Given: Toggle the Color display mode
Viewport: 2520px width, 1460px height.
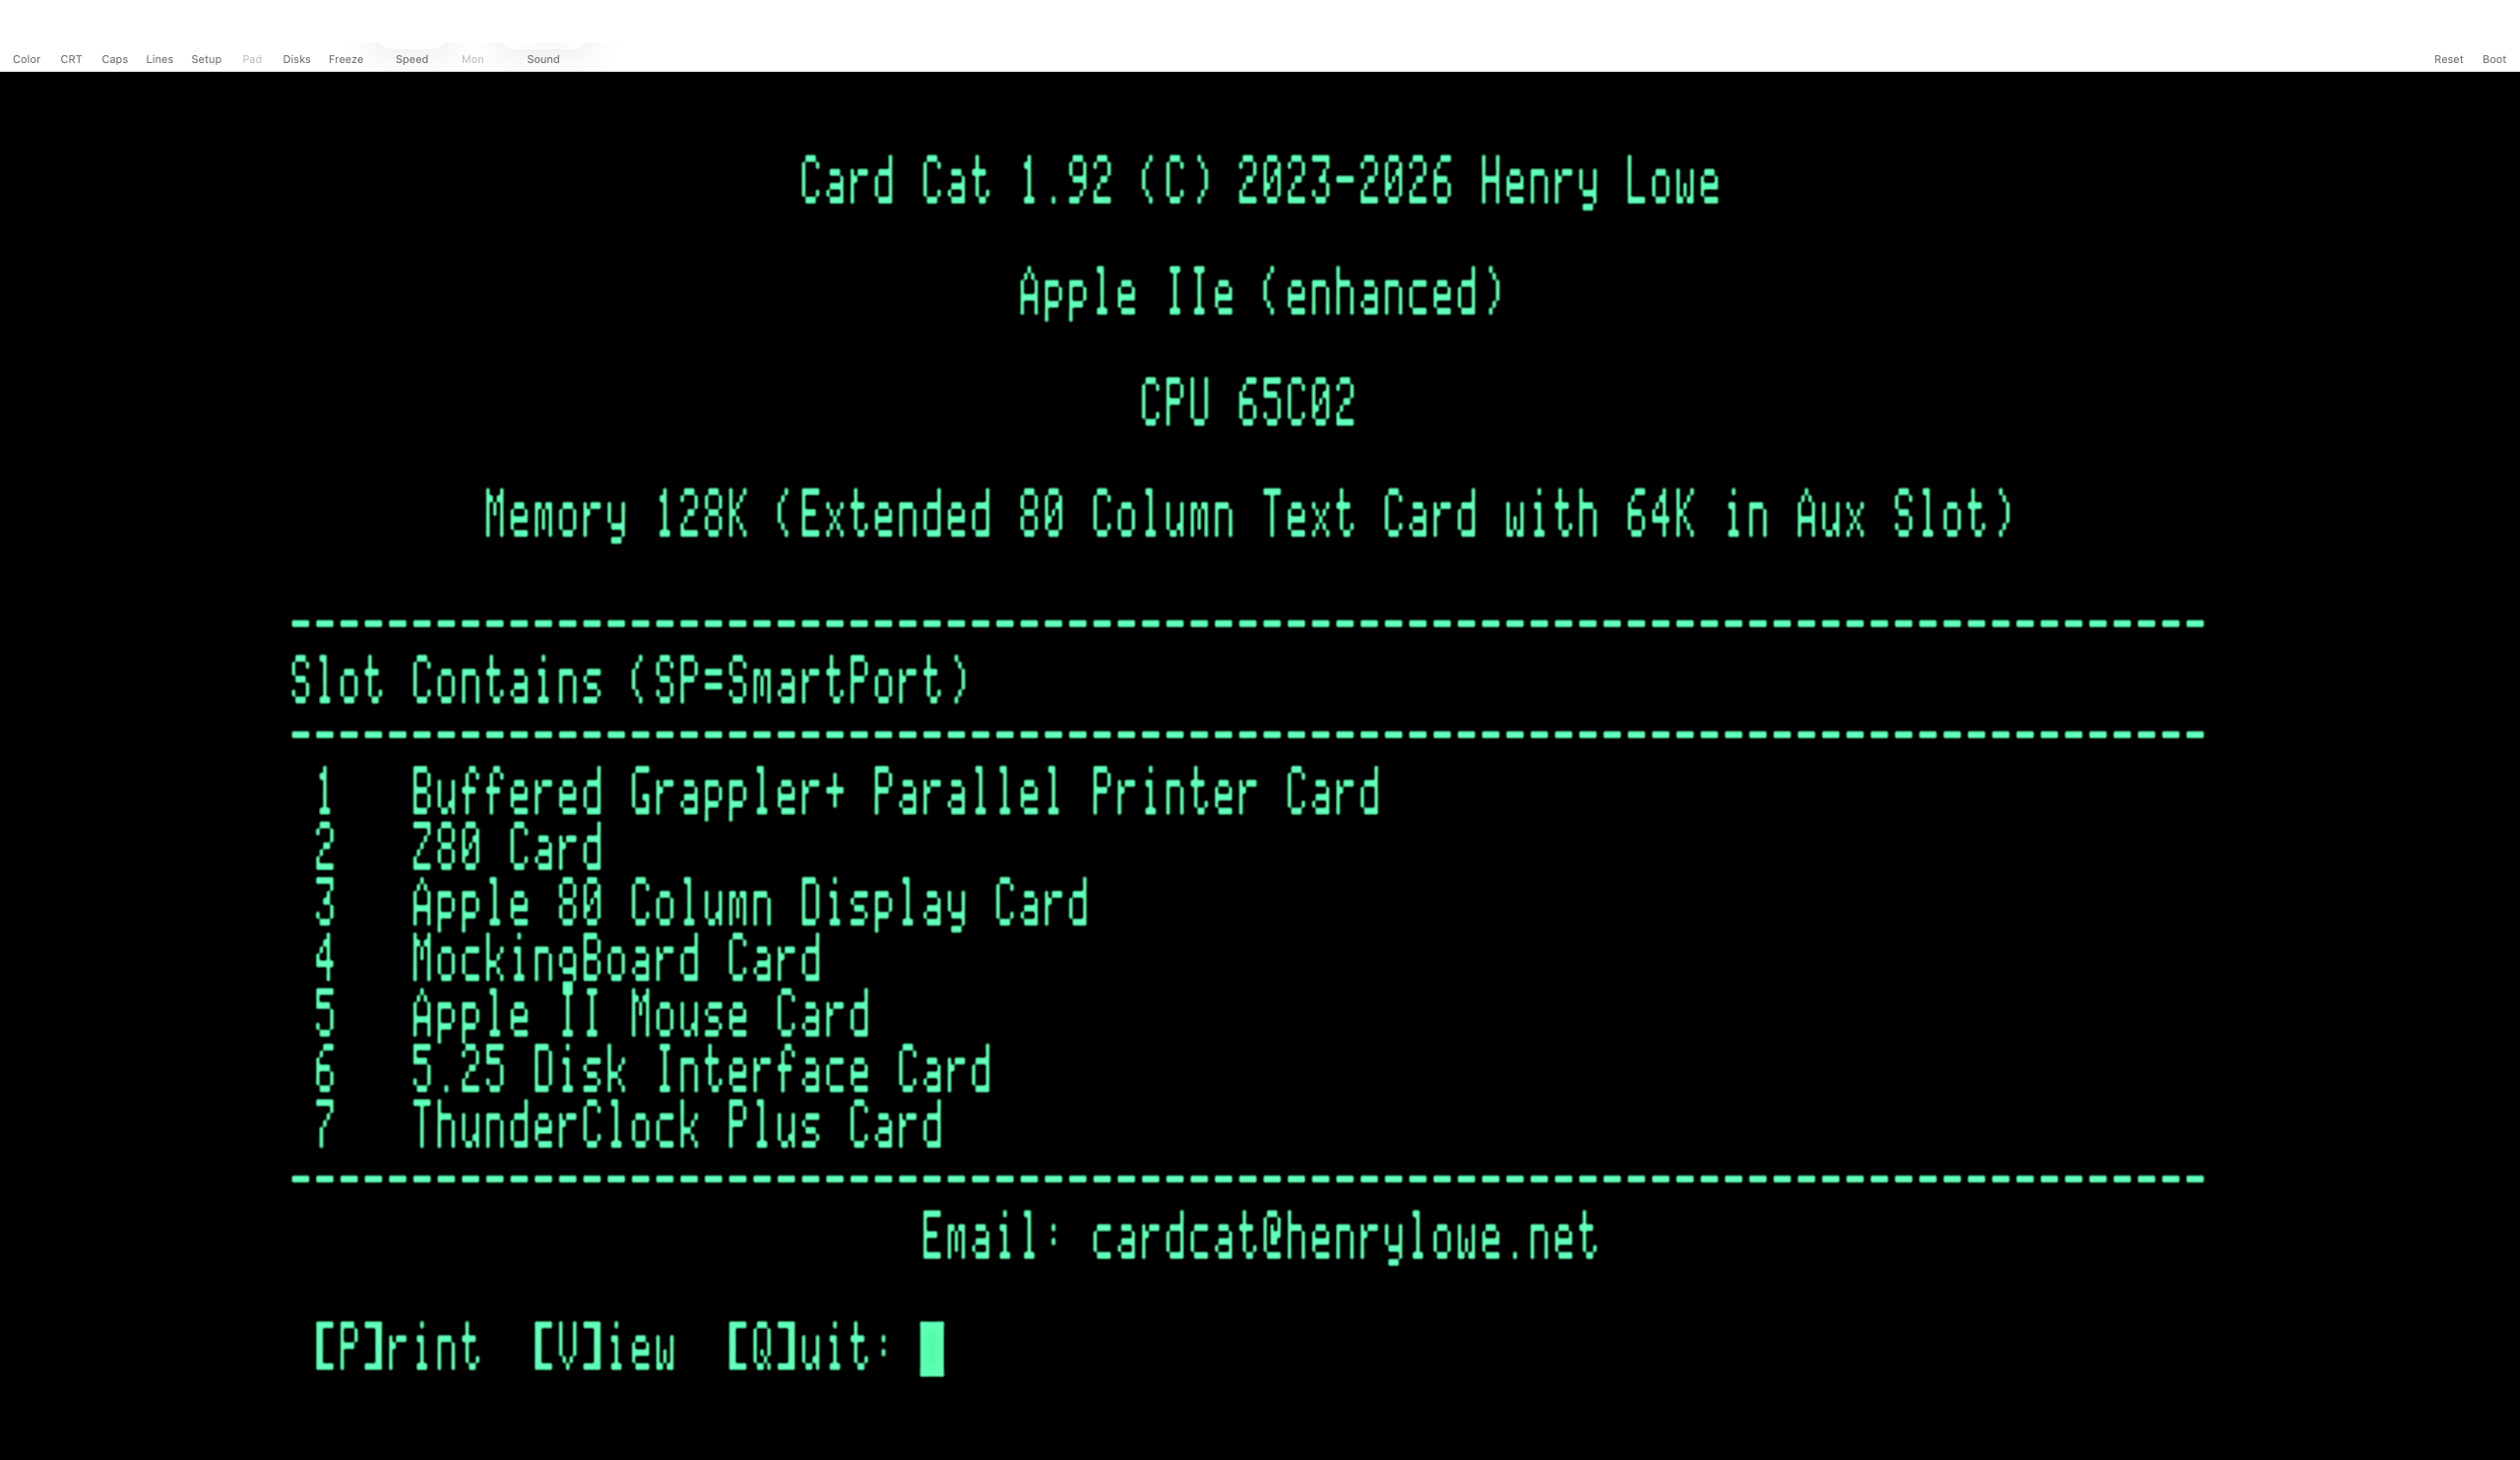Looking at the screenshot, I should [26, 59].
